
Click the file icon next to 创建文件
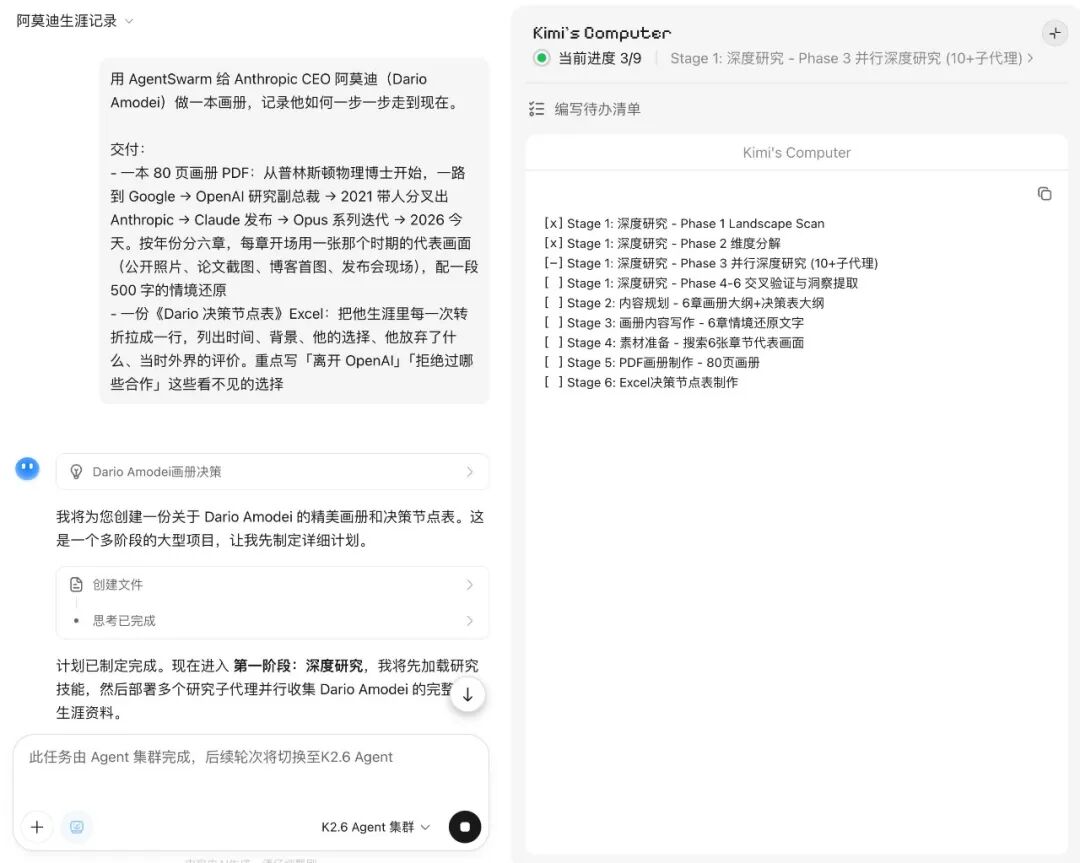(x=76, y=585)
